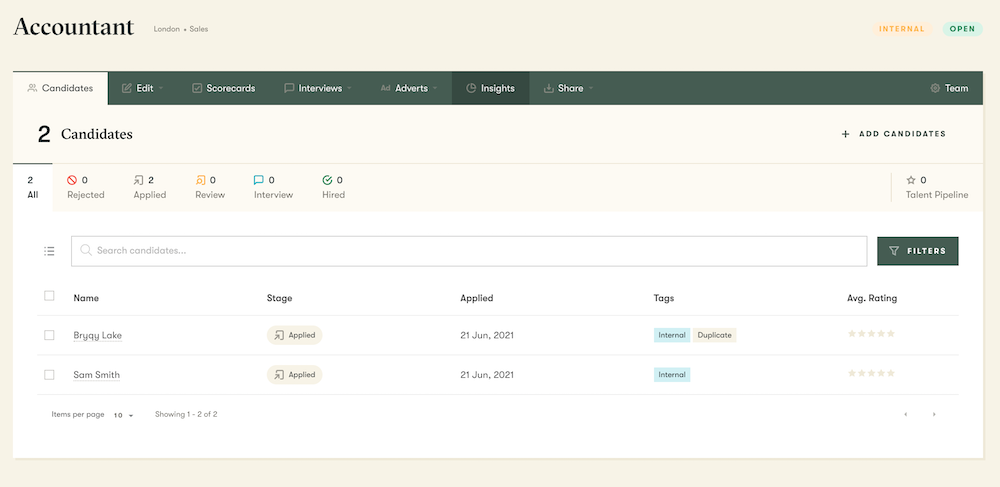
Task: Open the Items per page dropdown
Action: point(124,414)
